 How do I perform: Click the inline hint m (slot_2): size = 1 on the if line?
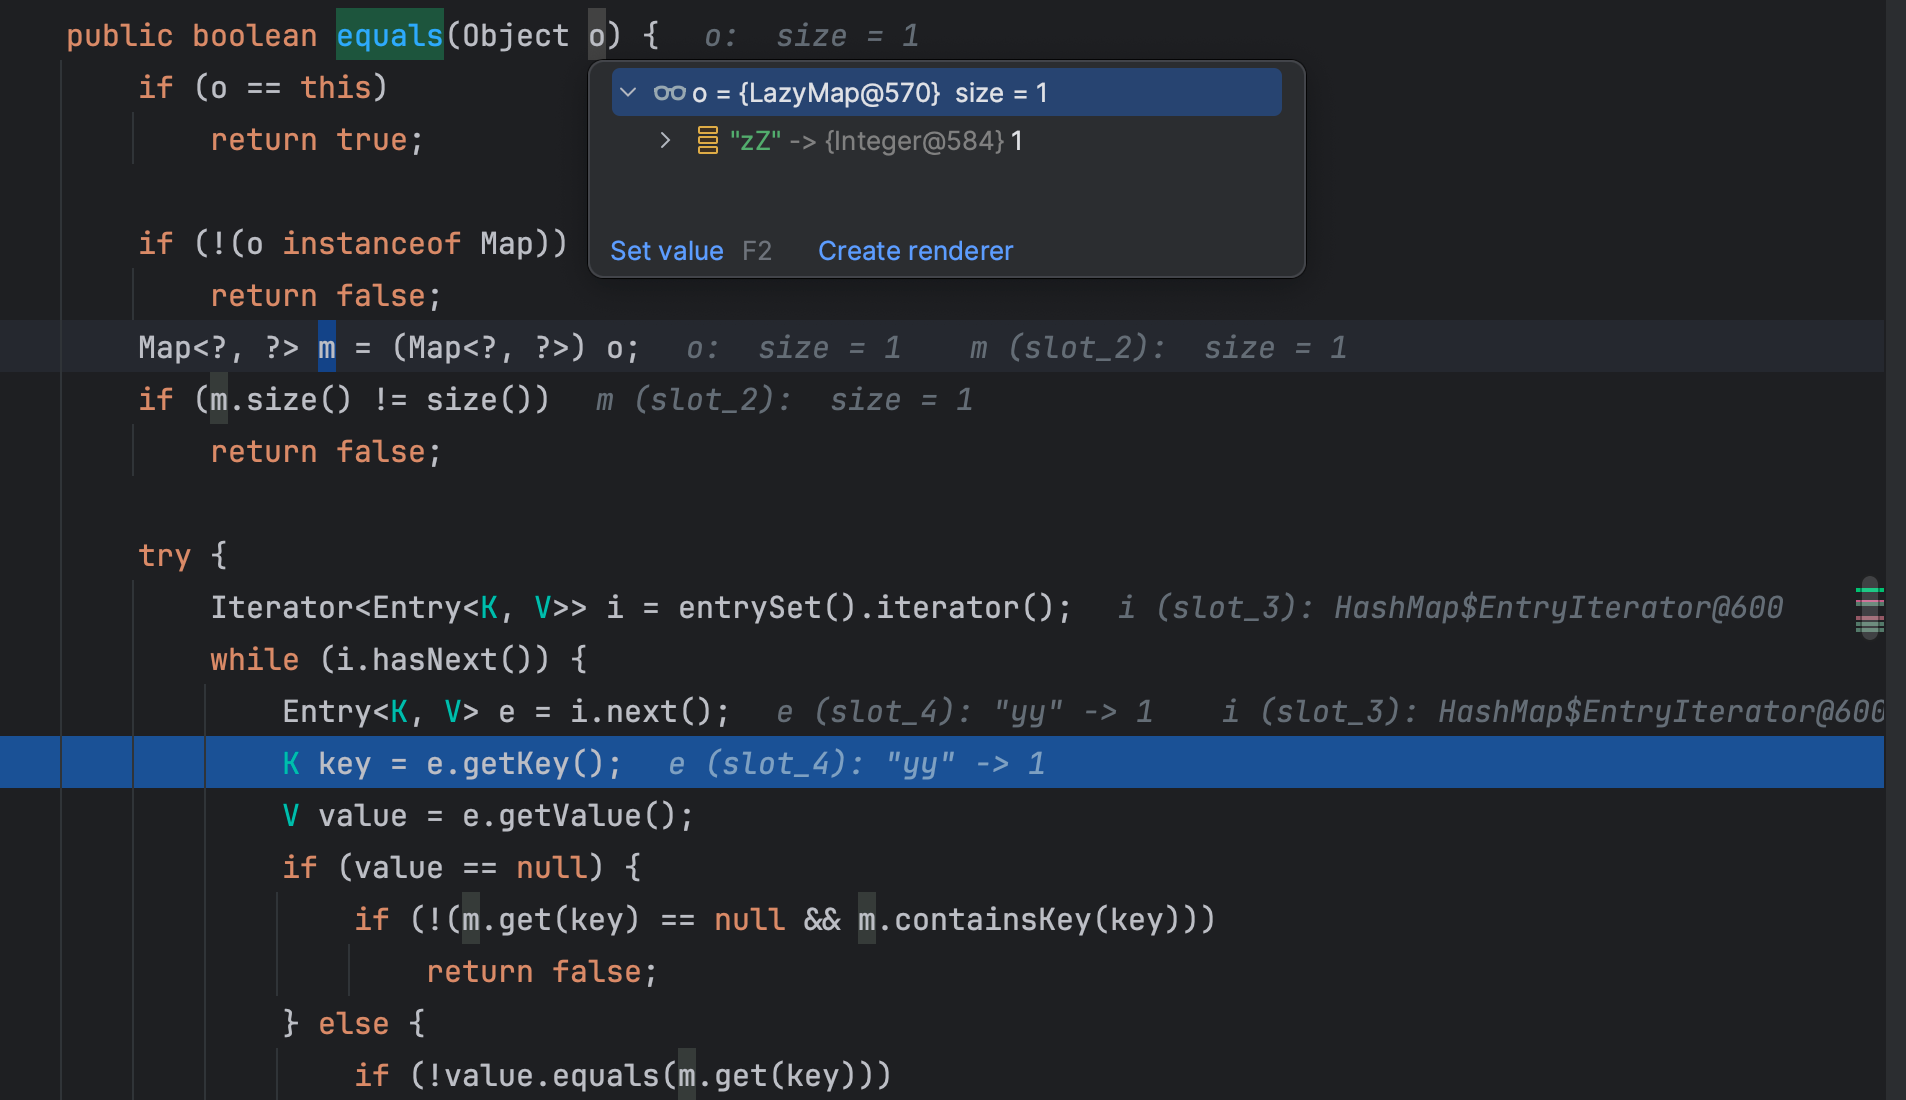(784, 399)
